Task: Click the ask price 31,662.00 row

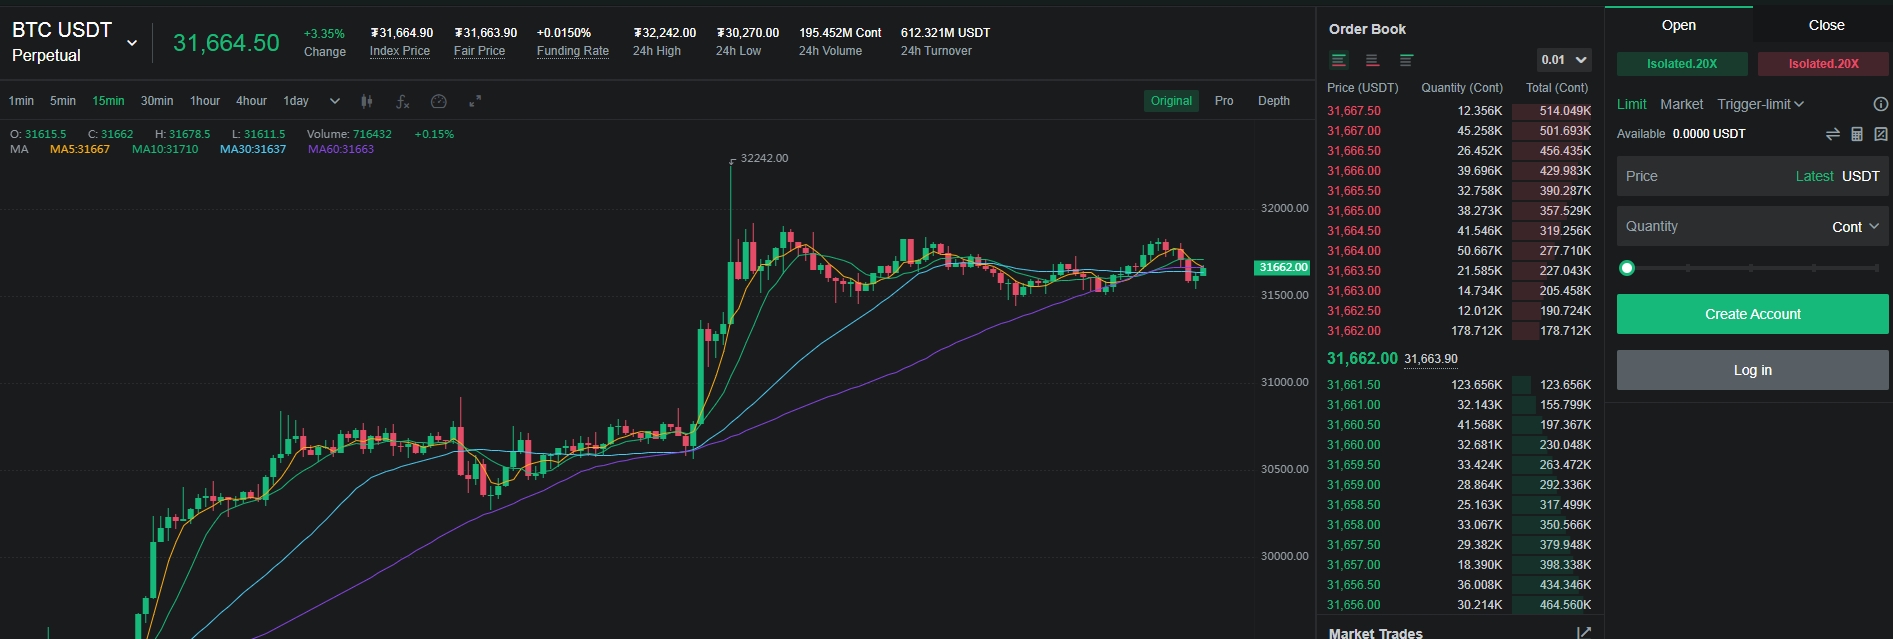Action: (1458, 331)
